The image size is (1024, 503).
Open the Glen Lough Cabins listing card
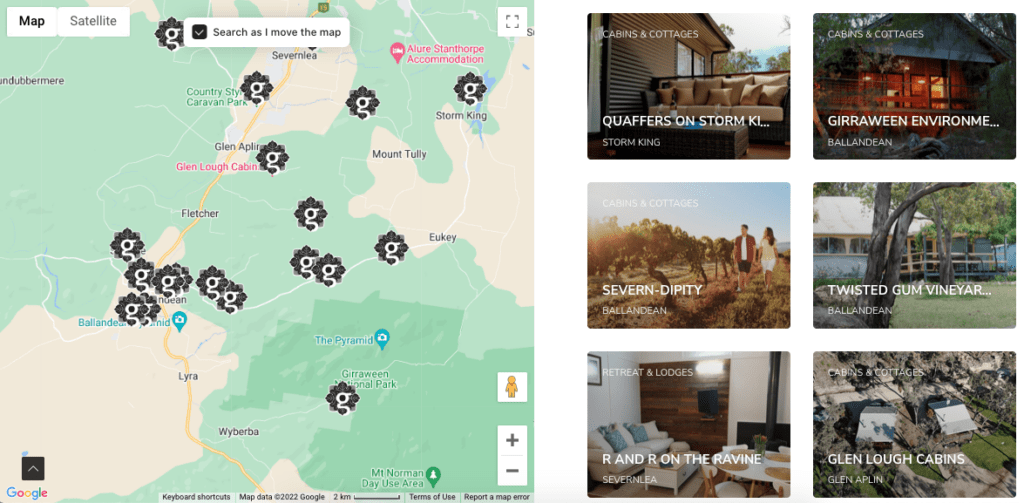[x=914, y=425]
